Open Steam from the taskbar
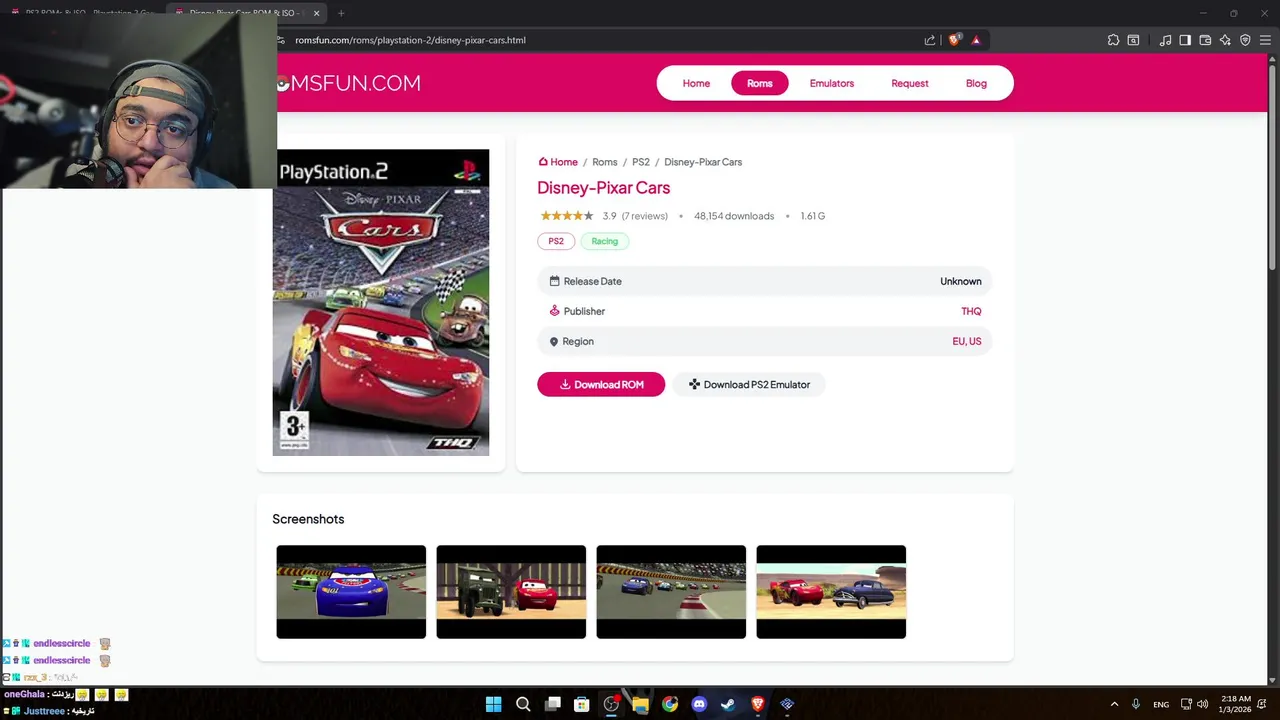Viewport: 1280px width, 720px height. (728, 704)
